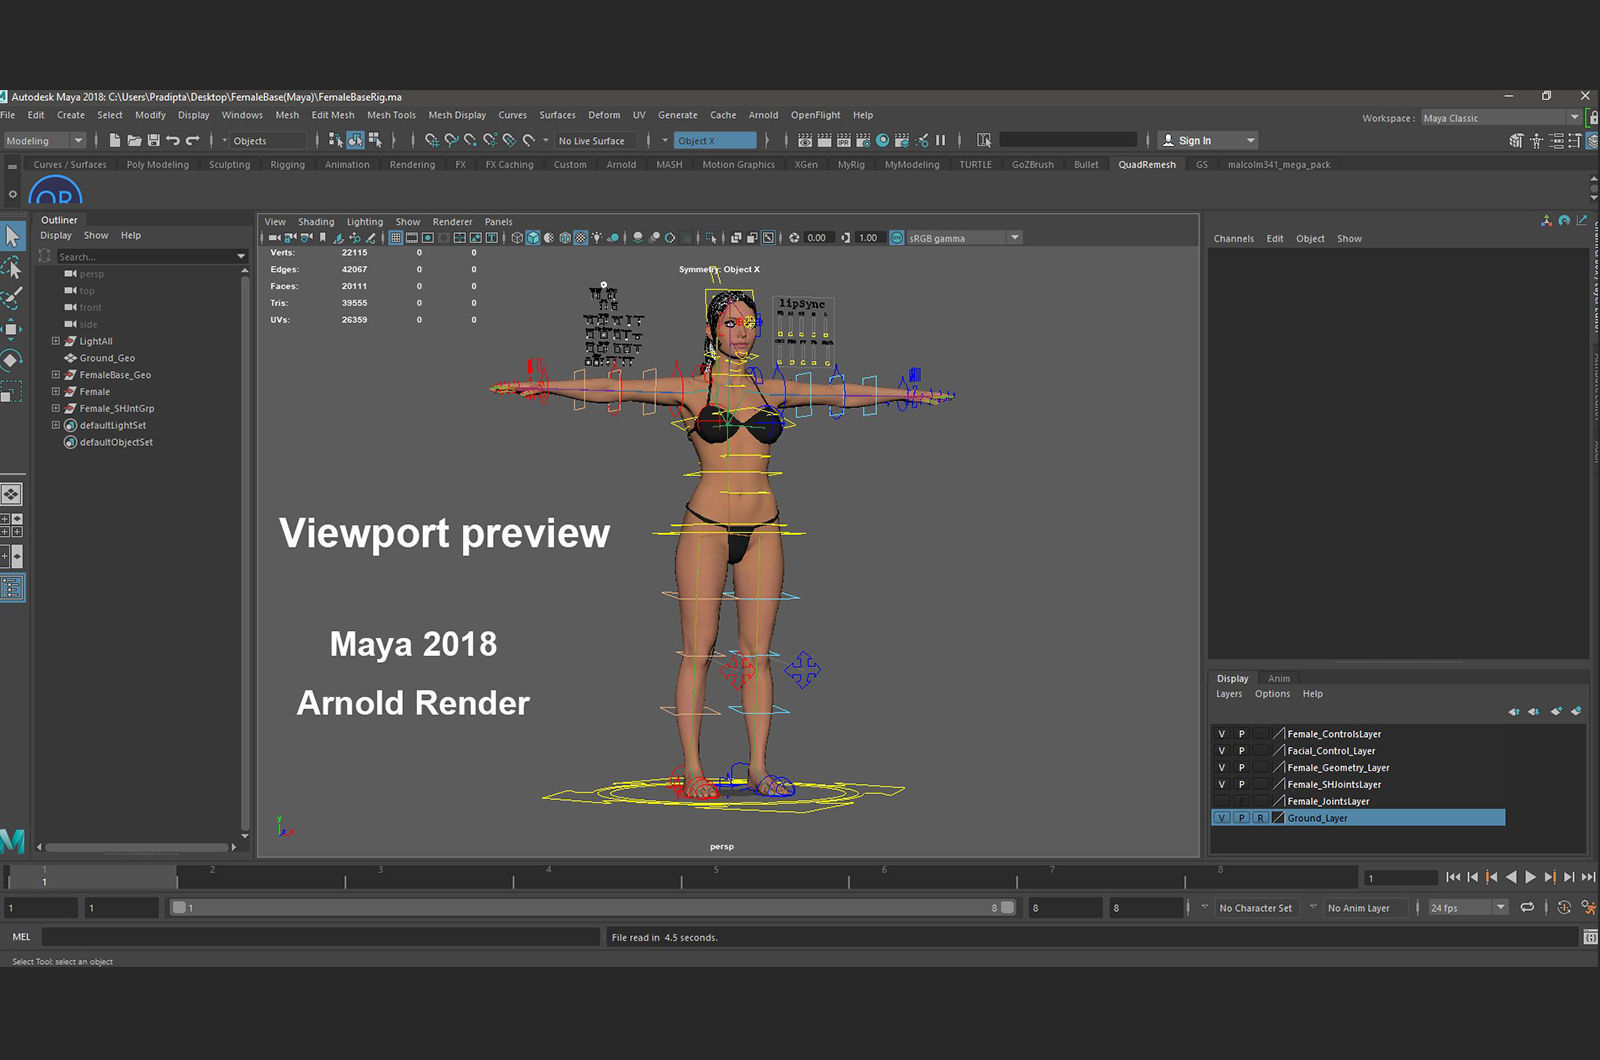The image size is (1600, 1060).
Task: Click the move layer up icon
Action: coord(1514,711)
